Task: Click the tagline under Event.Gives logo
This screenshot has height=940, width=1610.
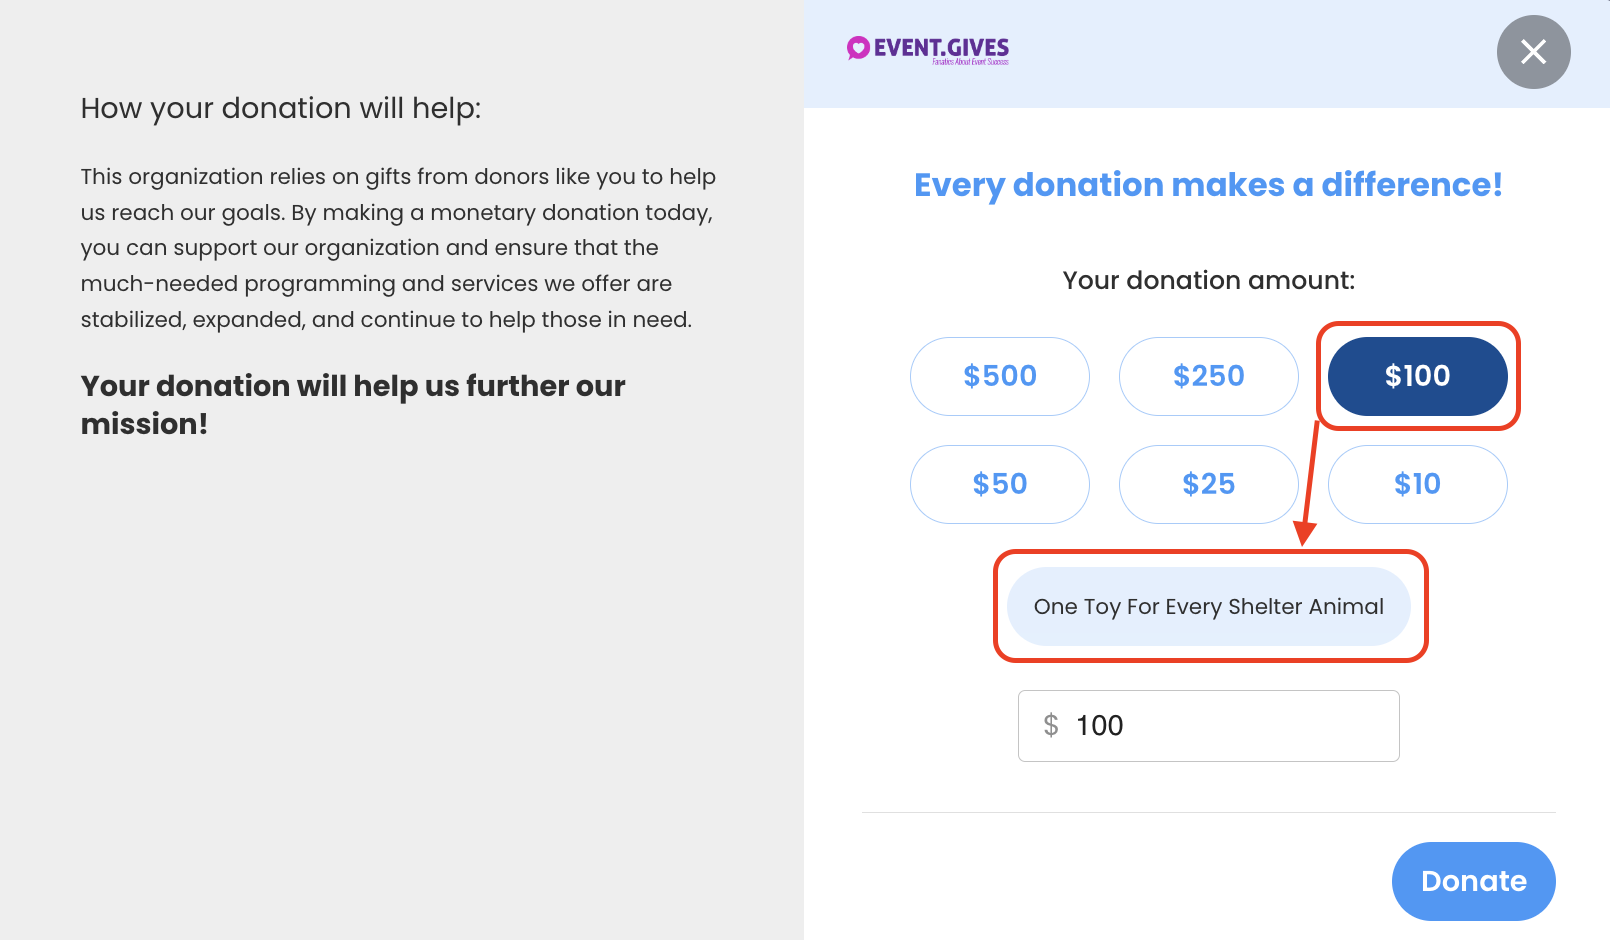Action: tap(970, 62)
